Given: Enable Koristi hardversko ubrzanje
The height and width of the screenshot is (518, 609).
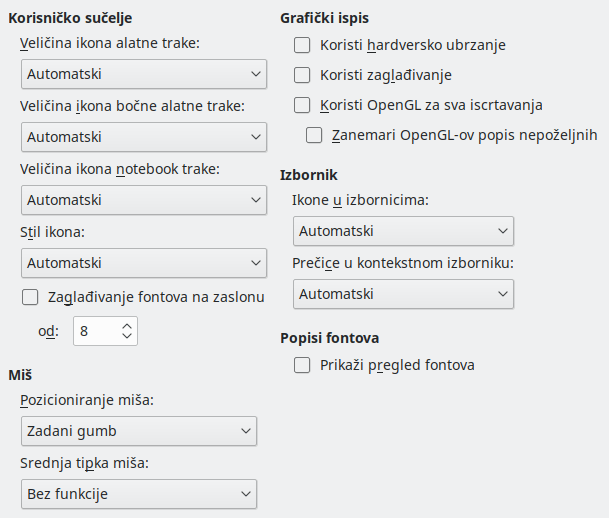Looking at the screenshot, I should [x=302, y=45].
